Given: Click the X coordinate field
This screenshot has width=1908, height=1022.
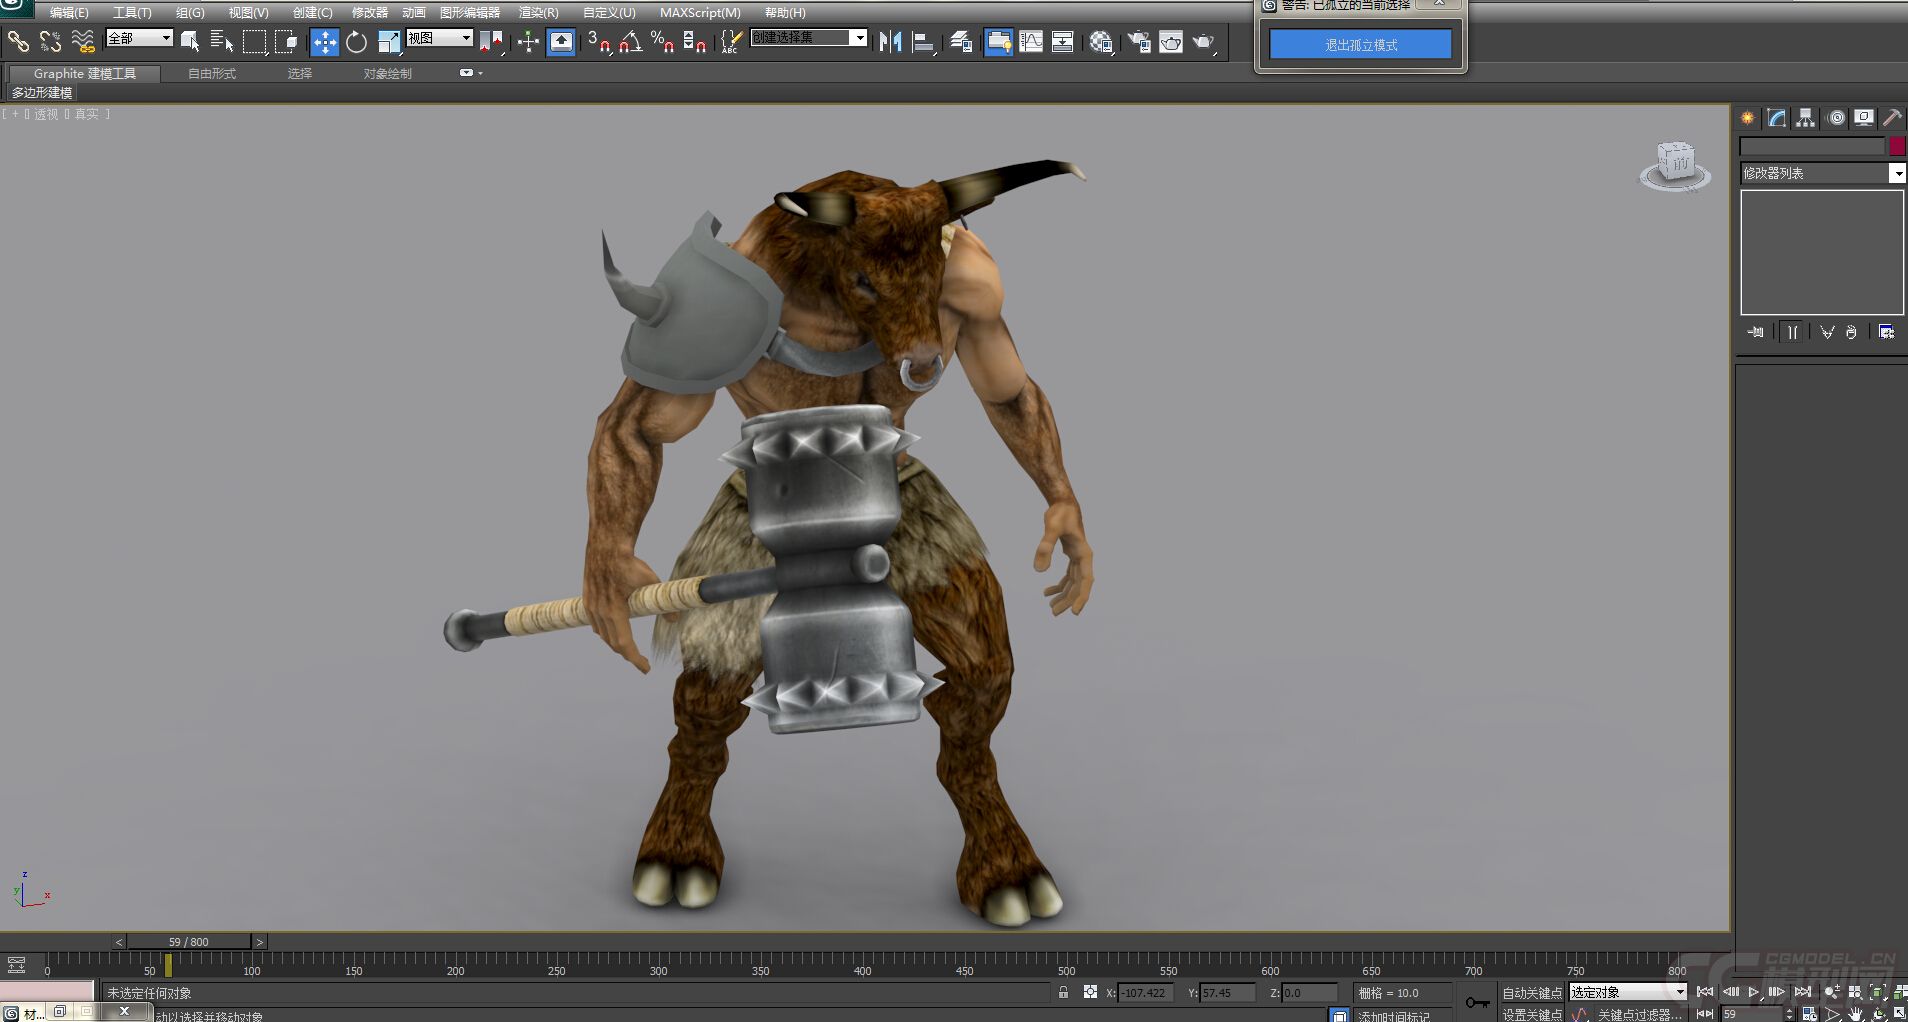Looking at the screenshot, I should tap(1145, 992).
